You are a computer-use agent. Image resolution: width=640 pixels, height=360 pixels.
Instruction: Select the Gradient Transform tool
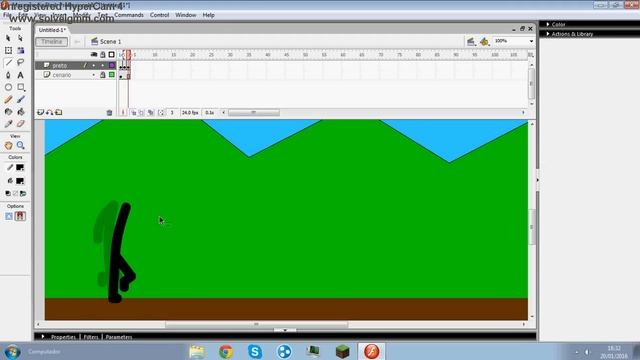click(20, 50)
